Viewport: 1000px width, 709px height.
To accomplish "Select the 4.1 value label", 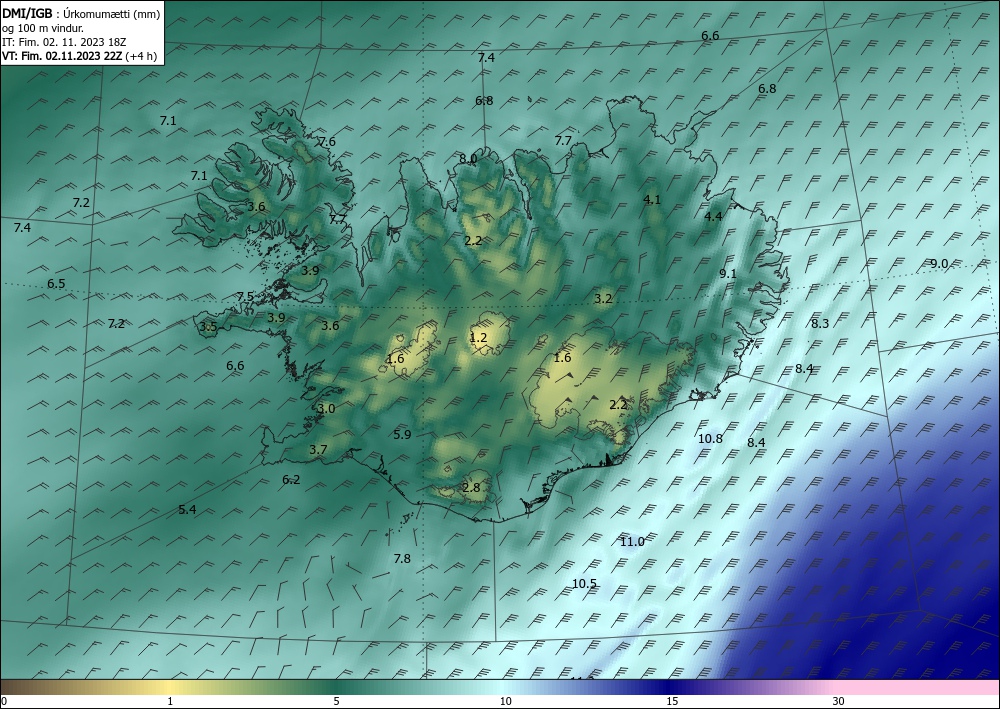I will [x=652, y=200].
